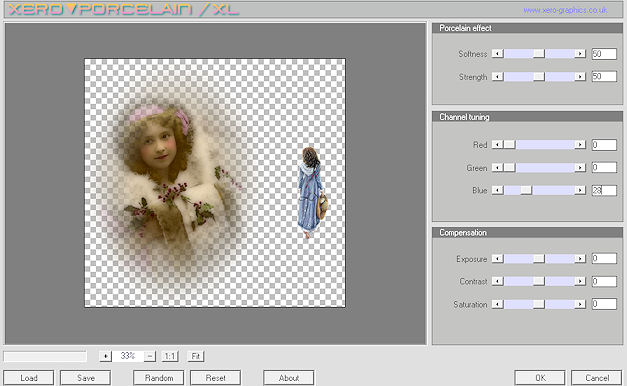Click the Exposure value field
This screenshot has height=386, width=627.
(604, 259)
